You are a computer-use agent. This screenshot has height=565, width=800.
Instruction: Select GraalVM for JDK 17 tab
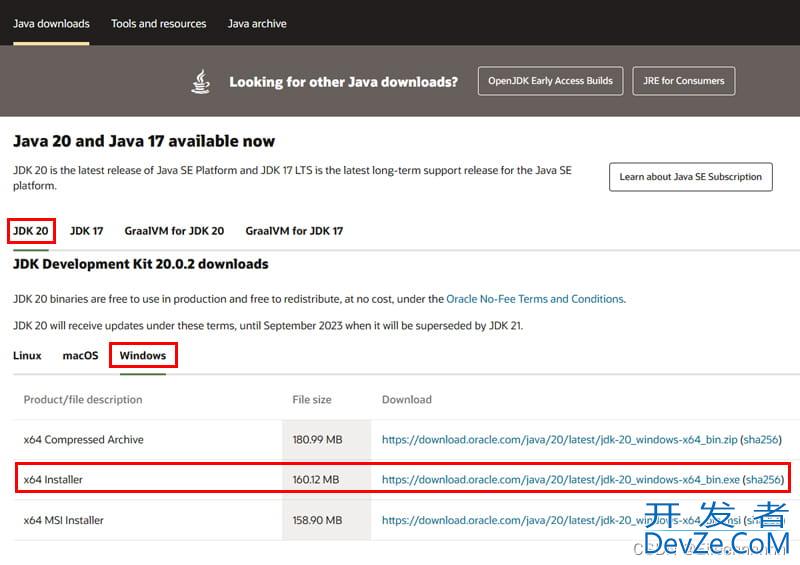tap(294, 231)
